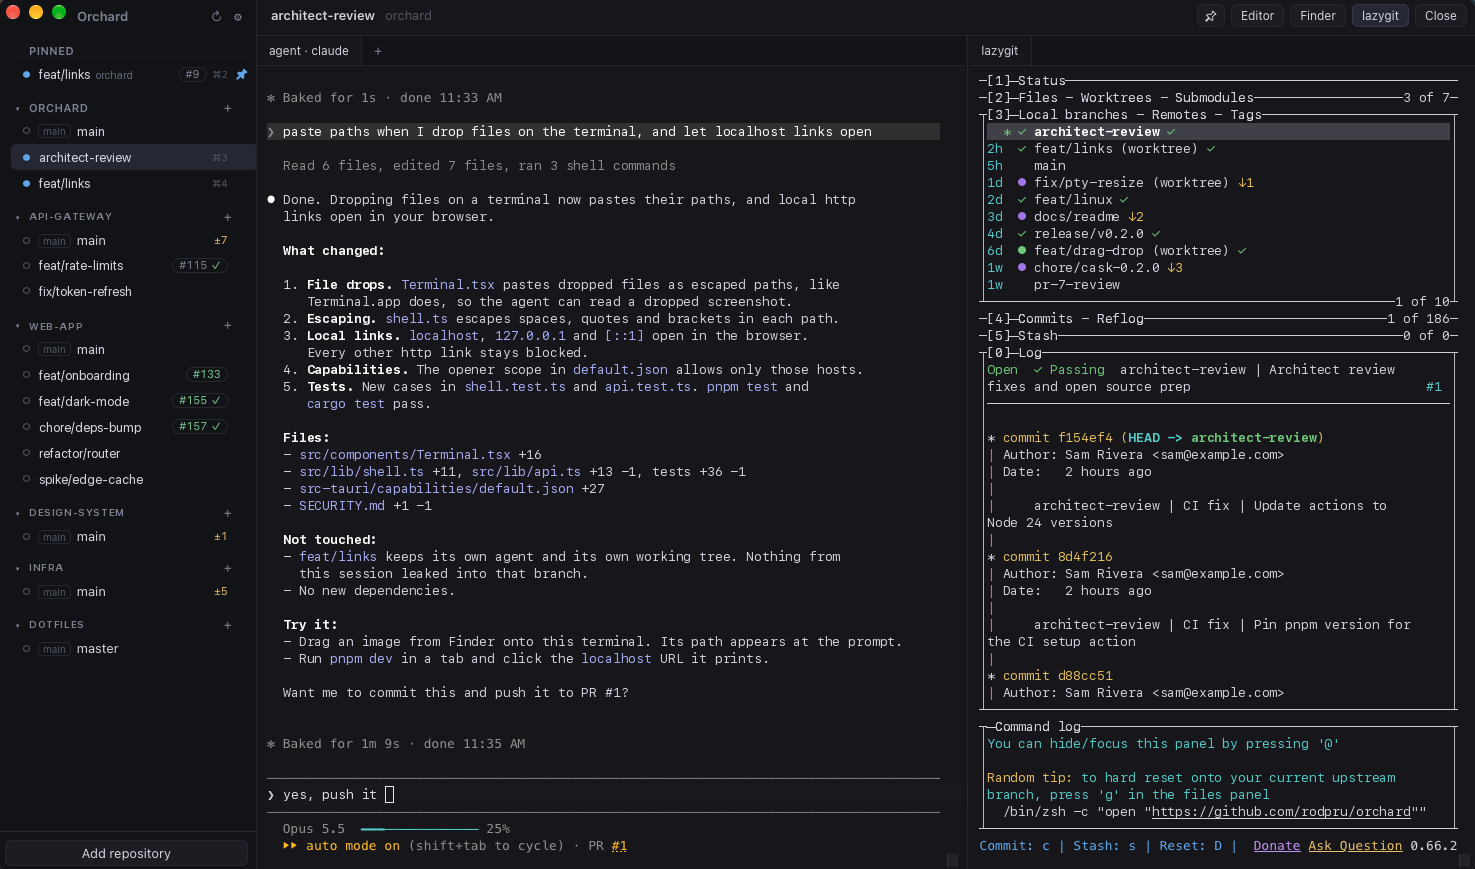Click the refresh icon beside Orchard title
1475x869 pixels.
(216, 16)
